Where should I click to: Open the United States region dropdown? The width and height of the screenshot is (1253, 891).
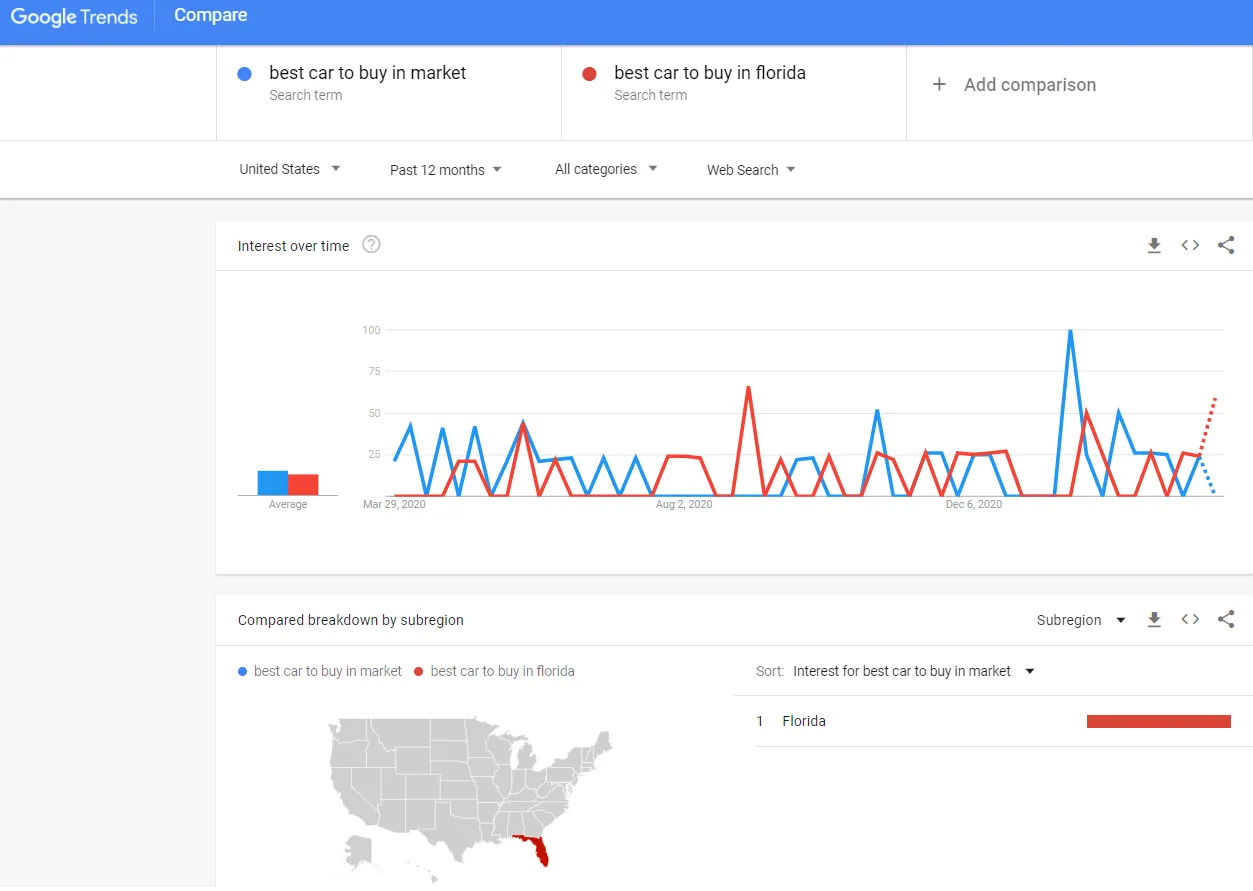click(290, 169)
